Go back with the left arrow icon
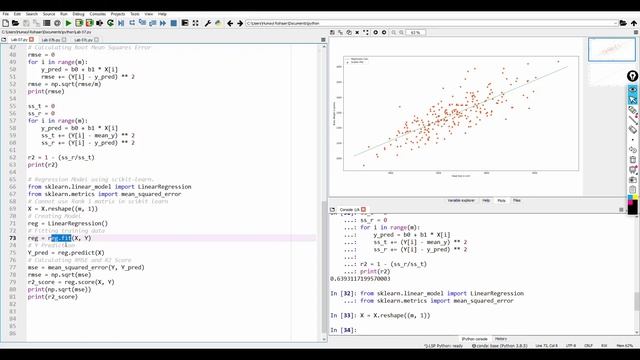The height and width of the screenshot is (360, 640). [x=230, y=23]
